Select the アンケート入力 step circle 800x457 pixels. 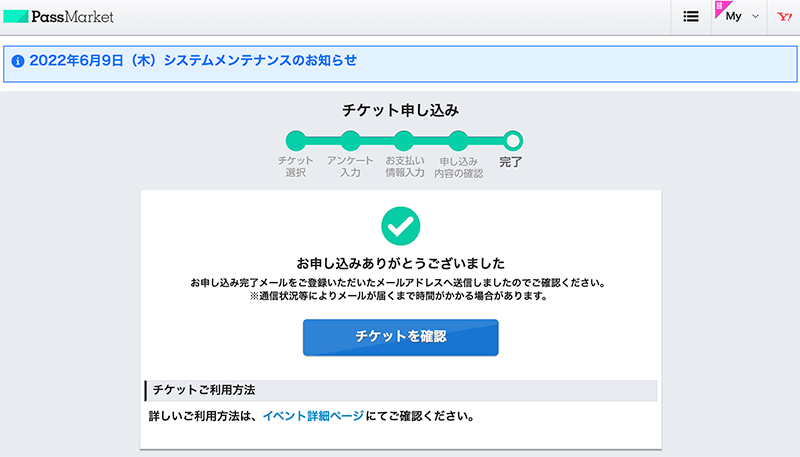350,141
